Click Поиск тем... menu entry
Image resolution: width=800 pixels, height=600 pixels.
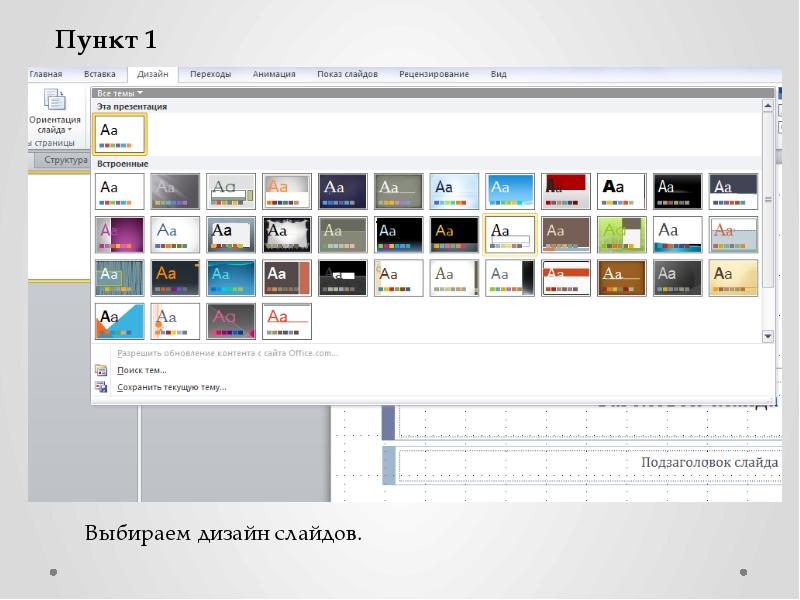(x=141, y=370)
